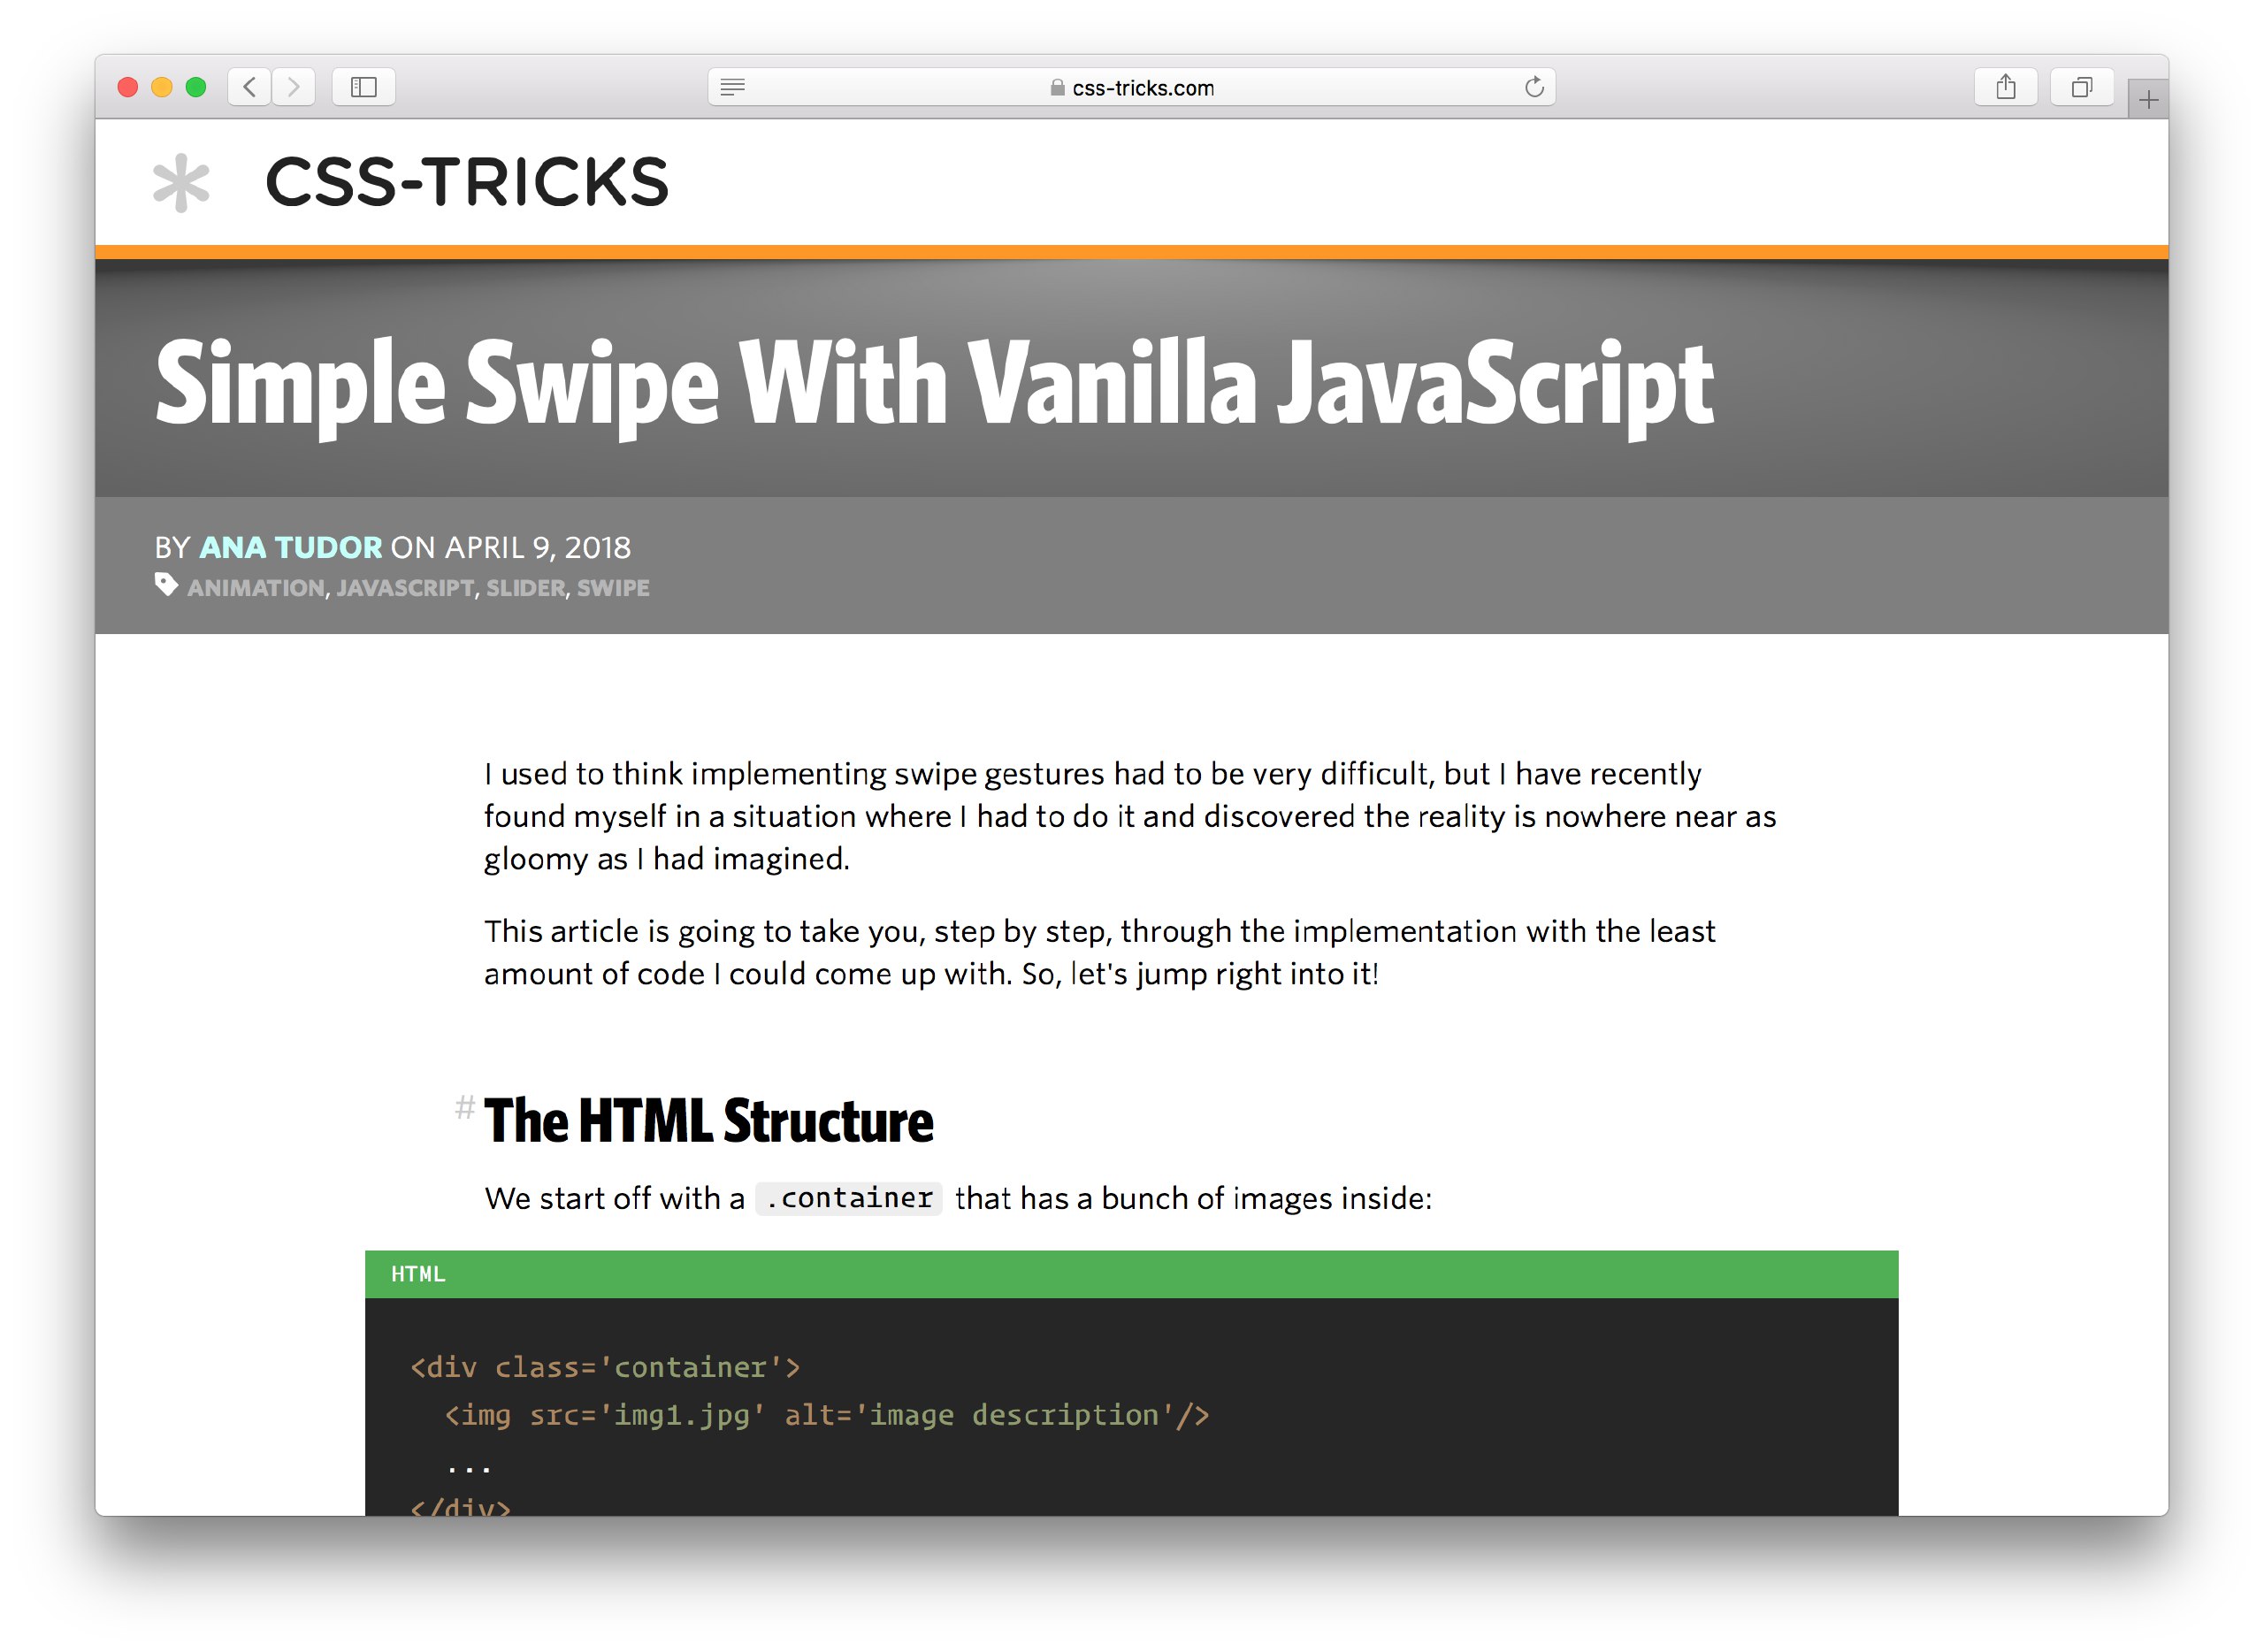Viewport: 2264px width, 1652px height.
Task: Click the tag icon beside ANIMATION
Action: pos(166,585)
